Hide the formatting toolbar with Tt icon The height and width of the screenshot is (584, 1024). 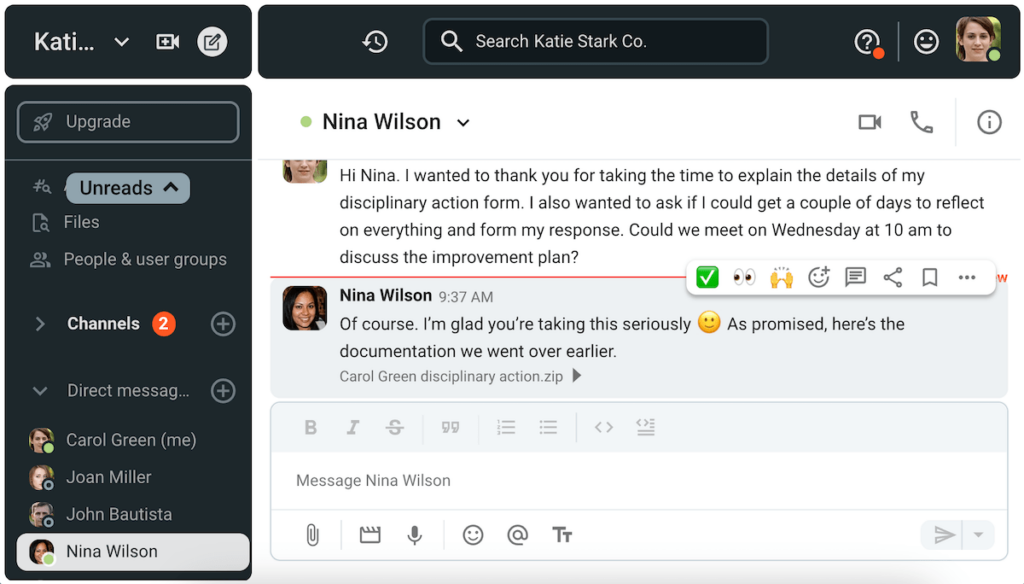(x=562, y=535)
